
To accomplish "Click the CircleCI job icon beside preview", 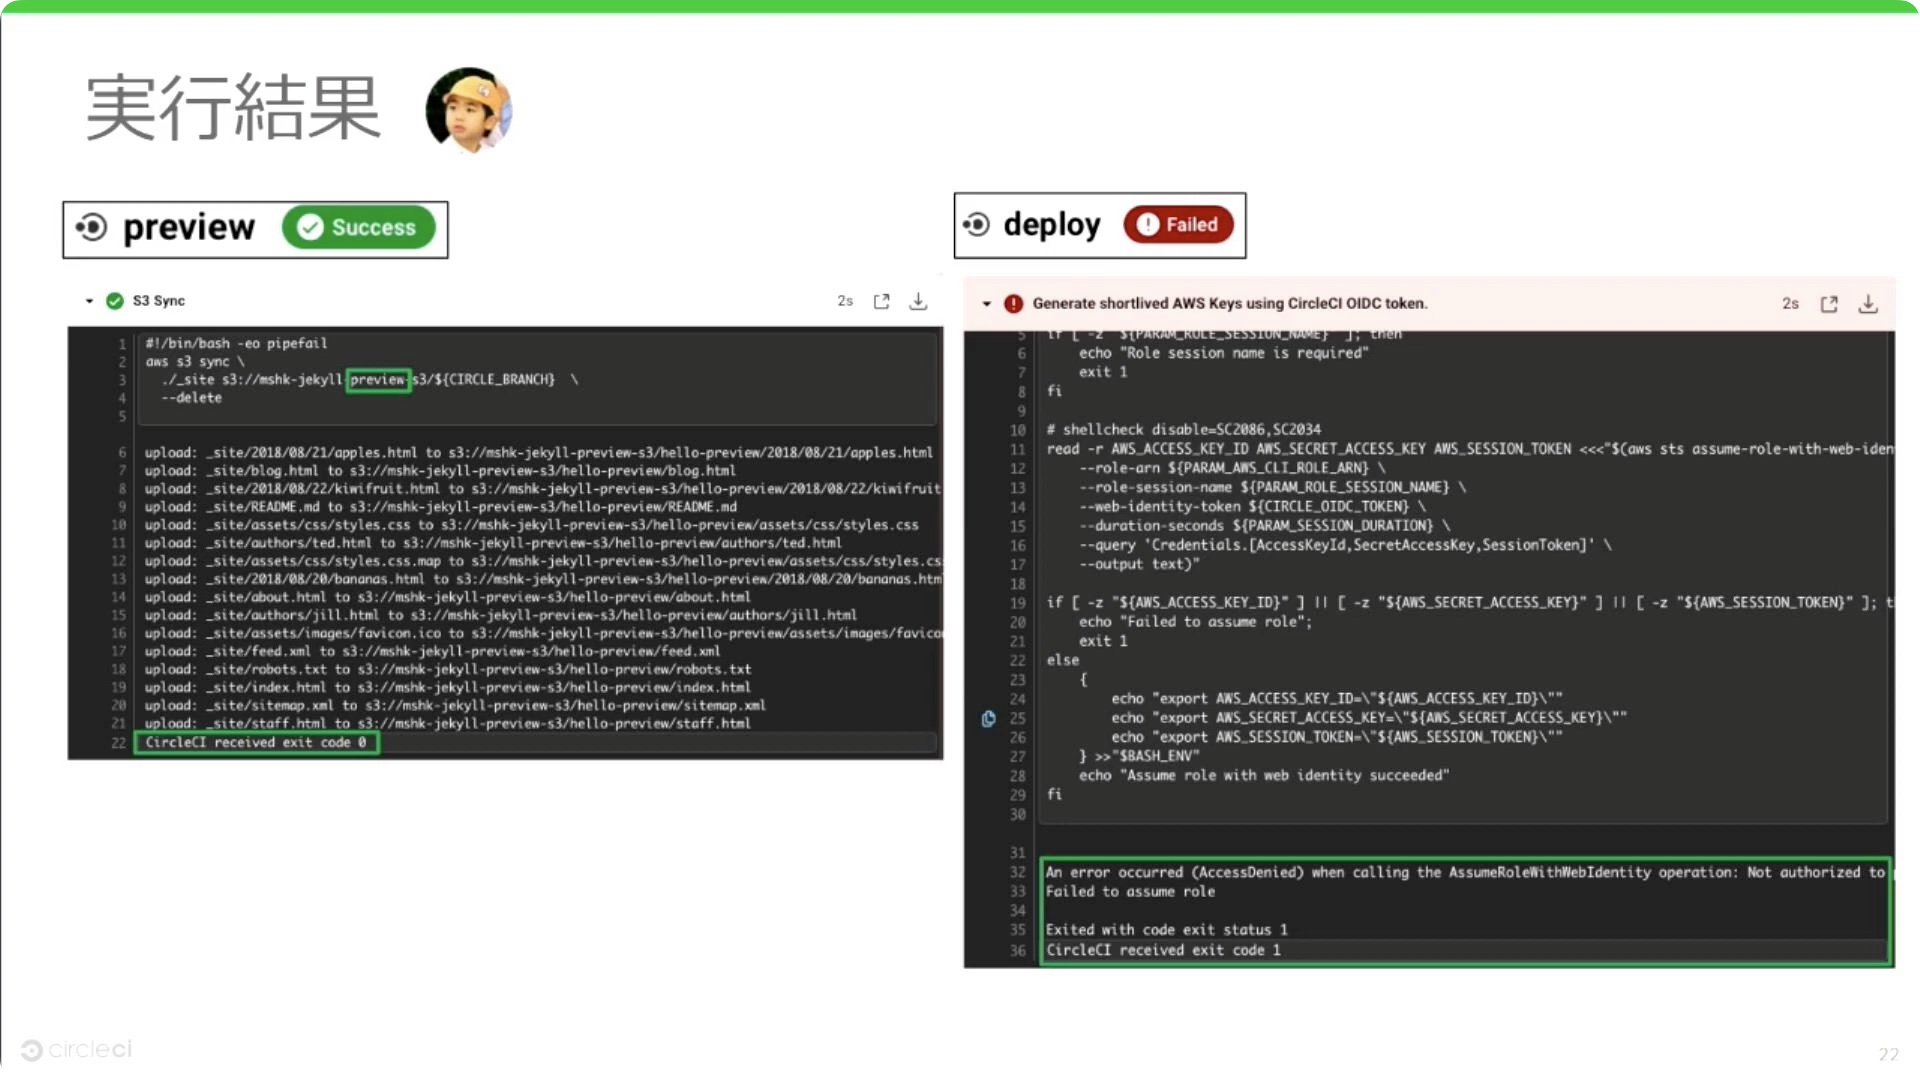I will point(92,228).
